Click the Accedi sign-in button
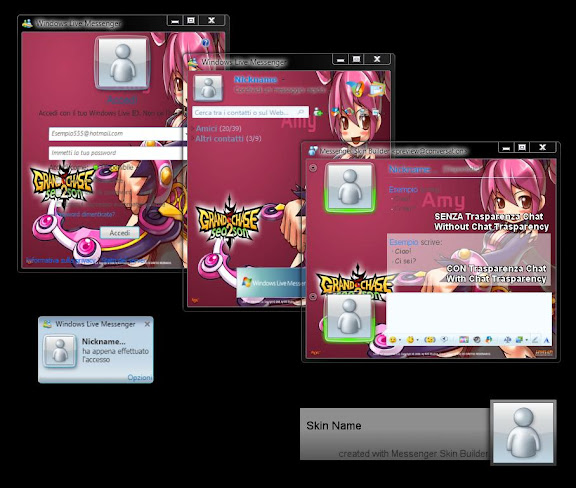576x488 pixels. (120, 233)
